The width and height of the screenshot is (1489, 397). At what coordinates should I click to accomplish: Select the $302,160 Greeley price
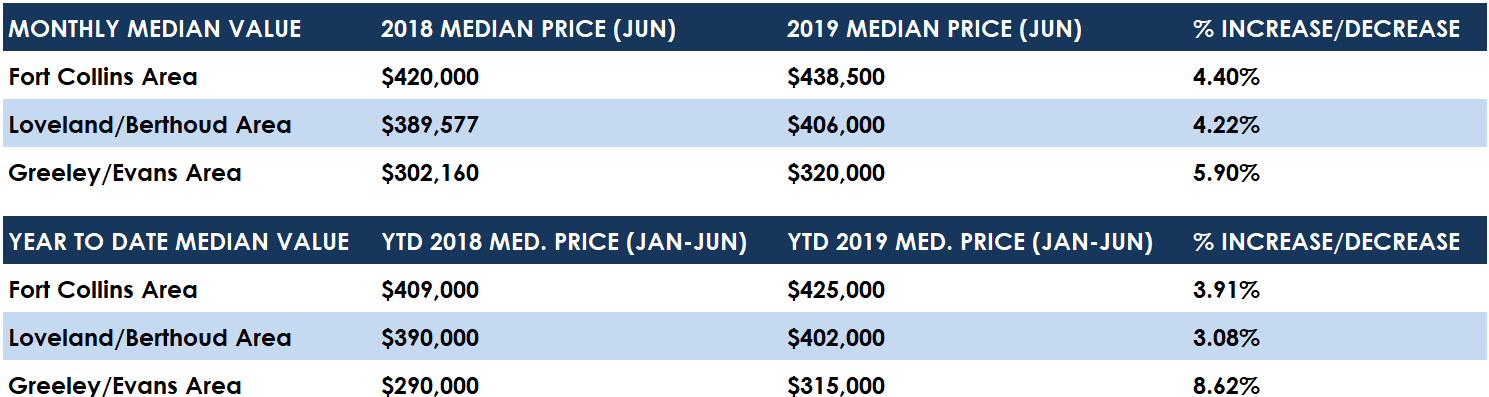430,173
